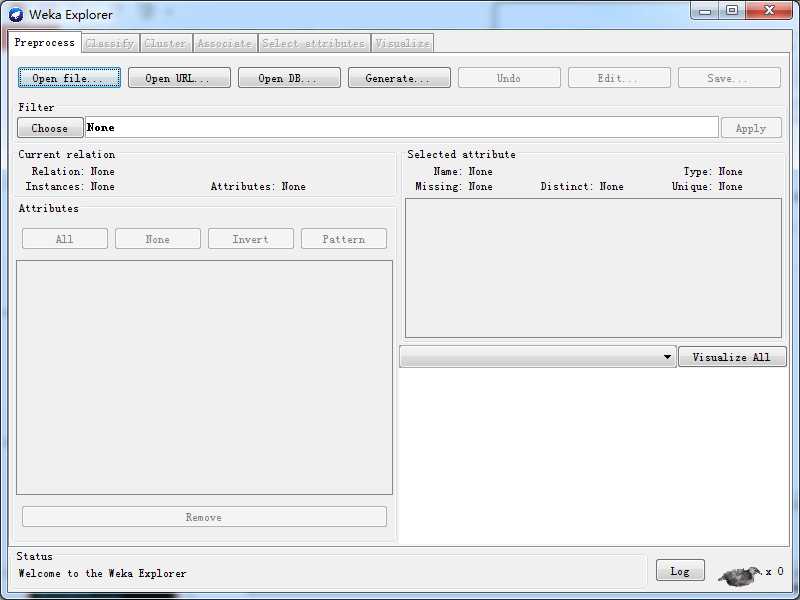Click the Weka bird icon in status bar
The height and width of the screenshot is (600, 800).
coord(740,575)
